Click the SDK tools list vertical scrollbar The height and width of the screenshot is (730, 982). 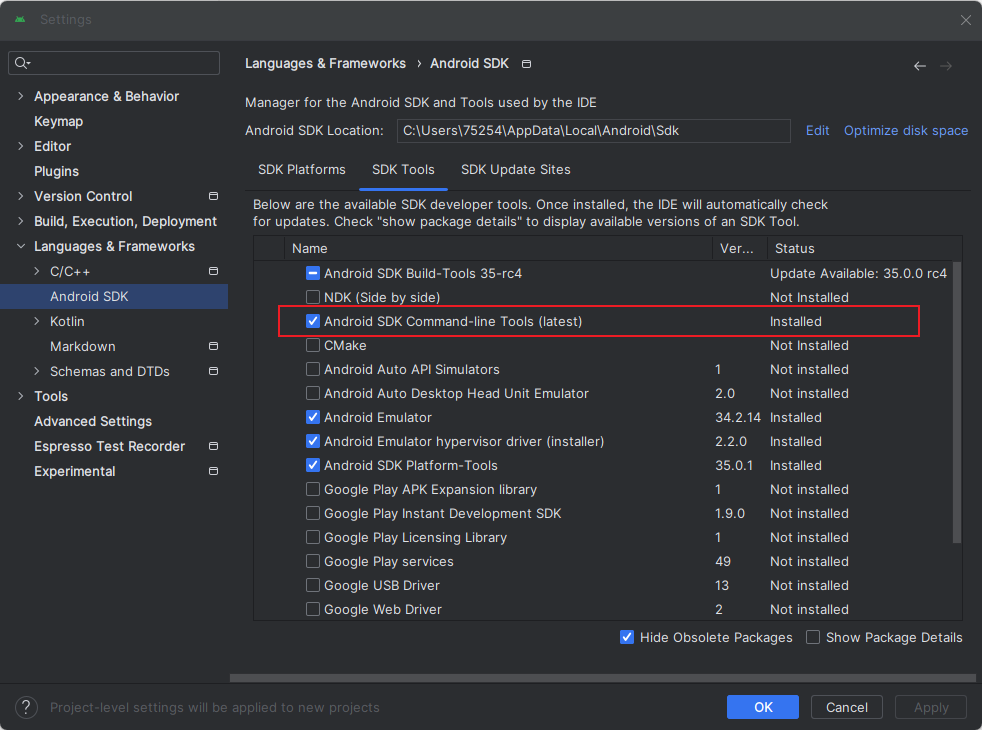957,400
